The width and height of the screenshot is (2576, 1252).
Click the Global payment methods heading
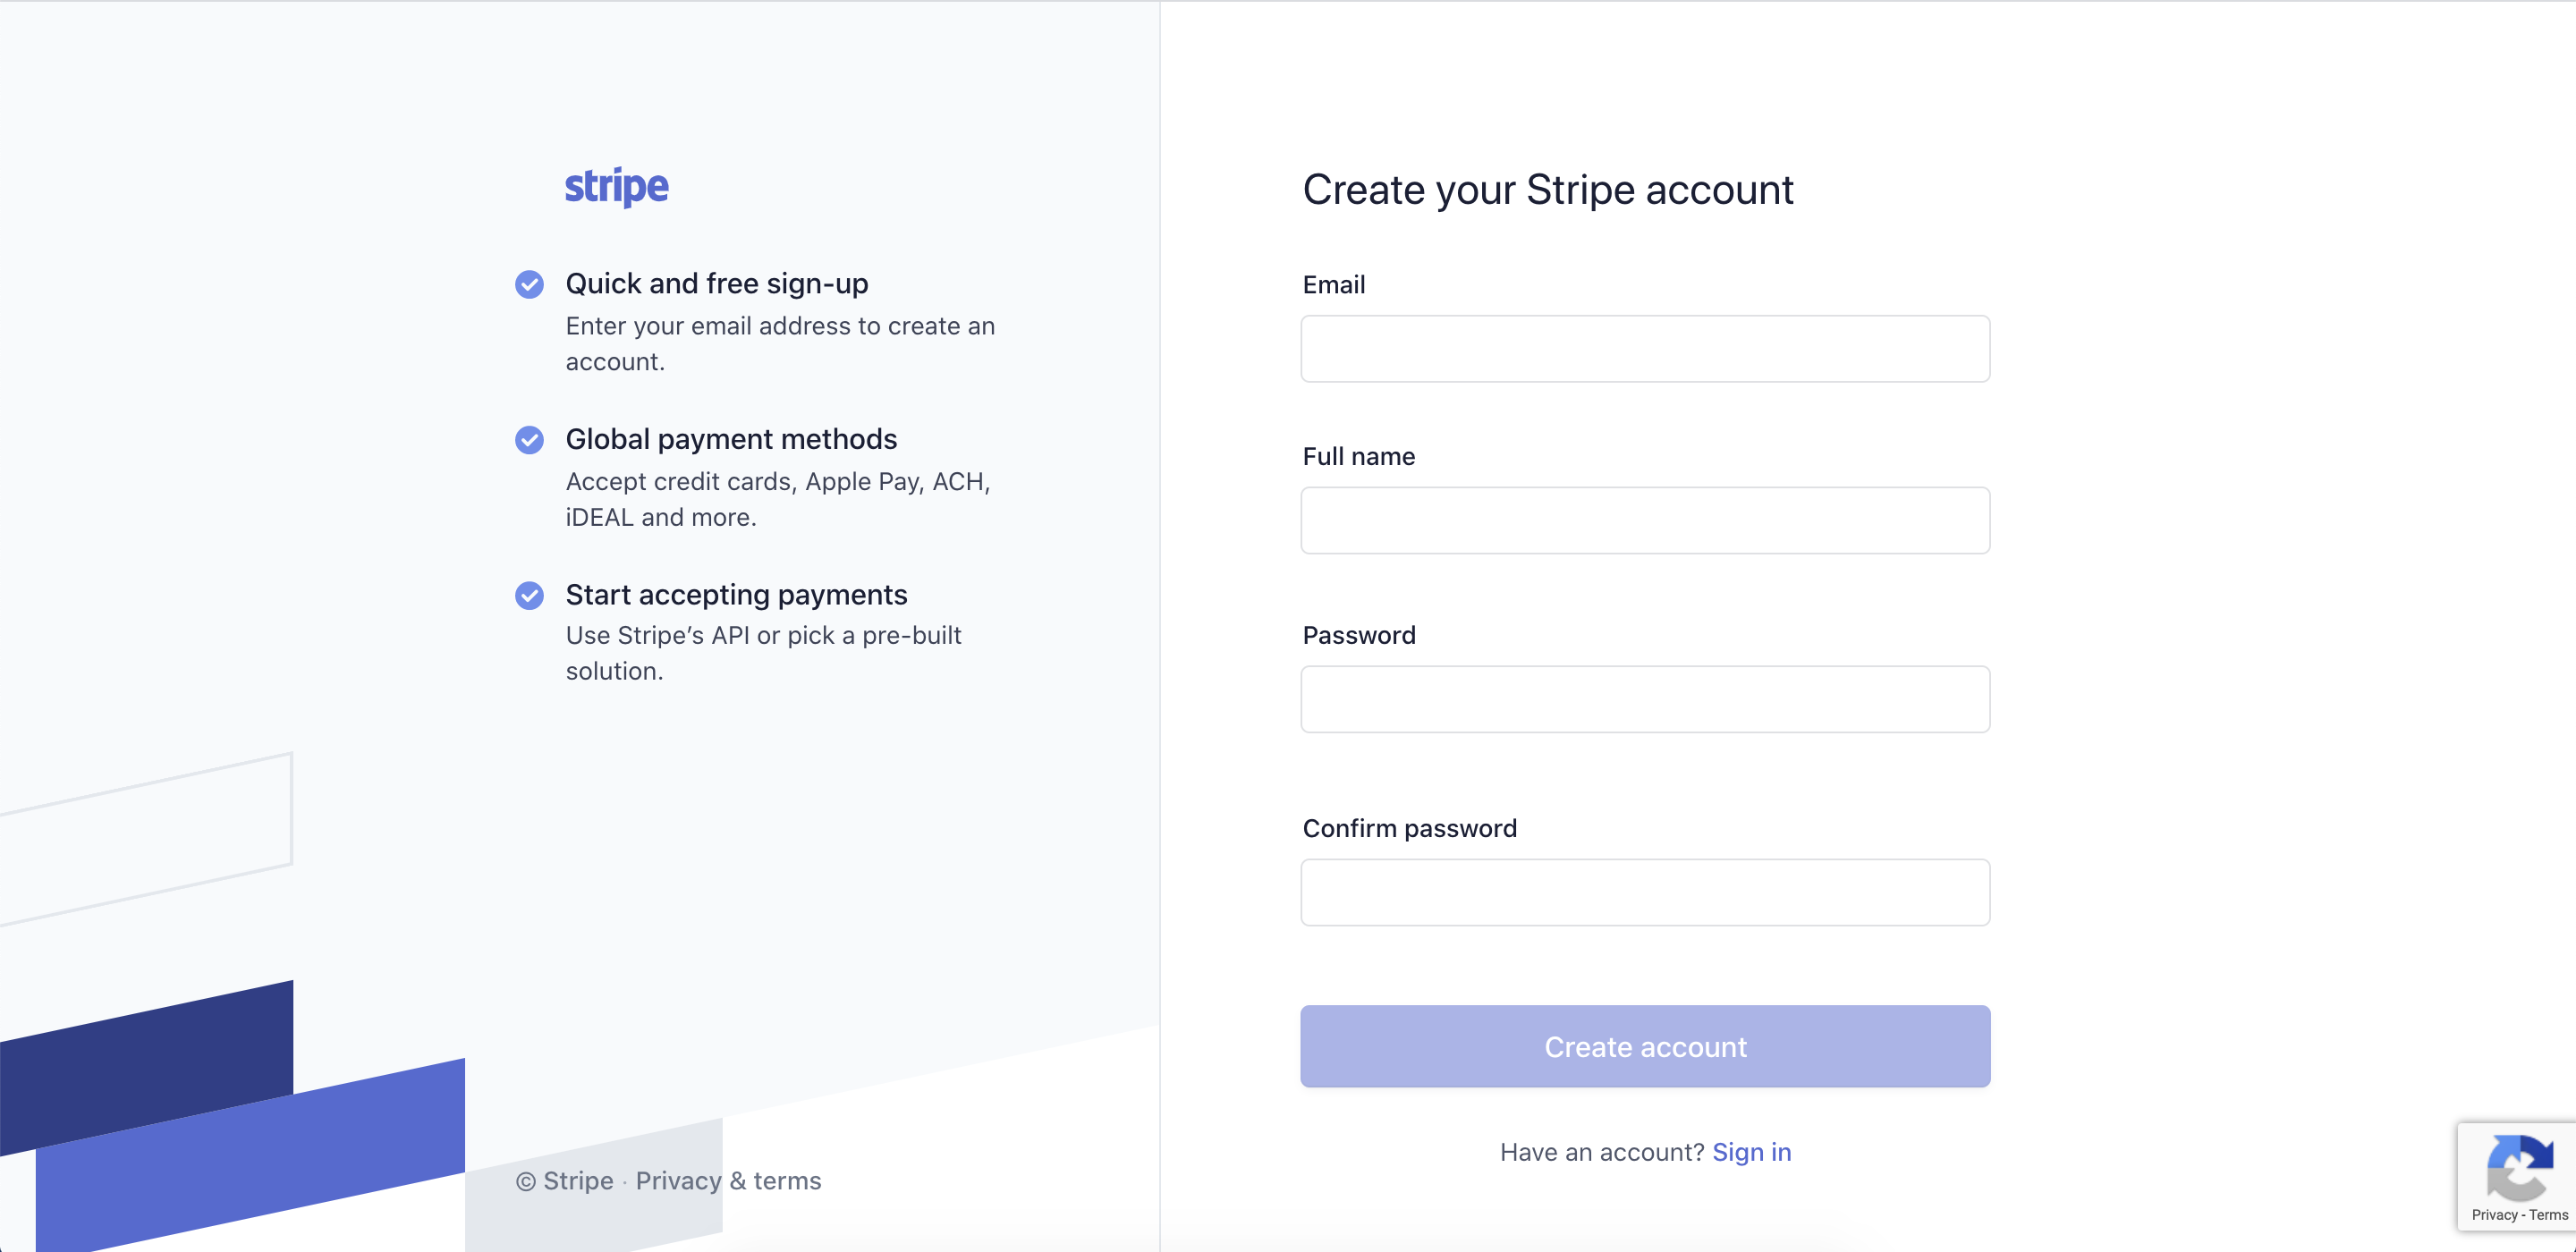(x=731, y=440)
